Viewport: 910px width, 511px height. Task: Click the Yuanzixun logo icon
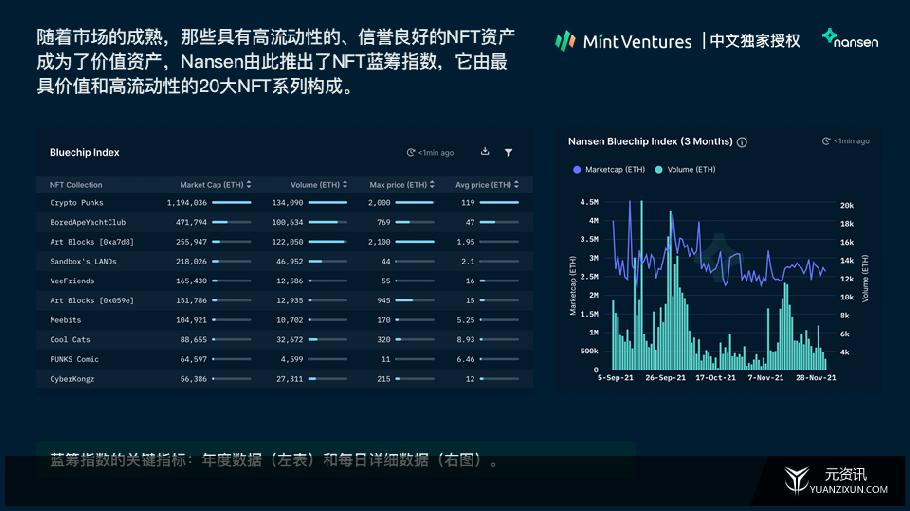tap(797, 480)
